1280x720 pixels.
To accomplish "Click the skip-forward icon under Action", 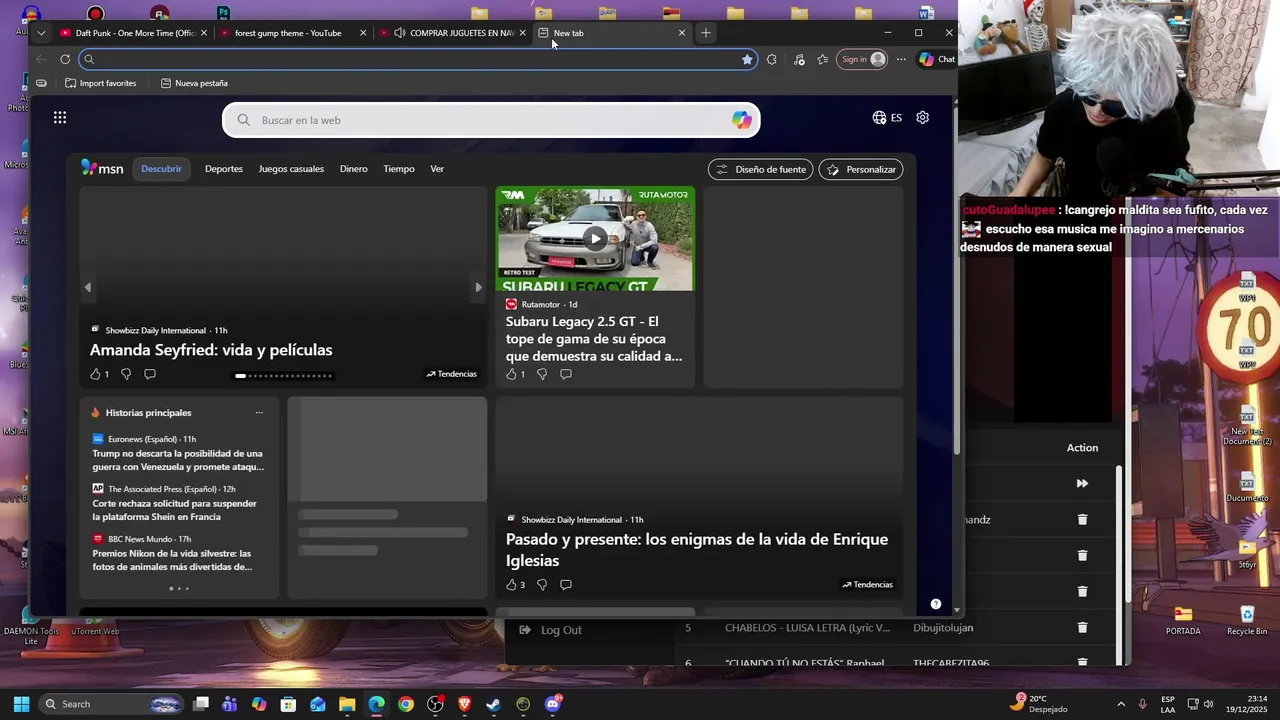I will pyautogui.click(x=1082, y=483).
